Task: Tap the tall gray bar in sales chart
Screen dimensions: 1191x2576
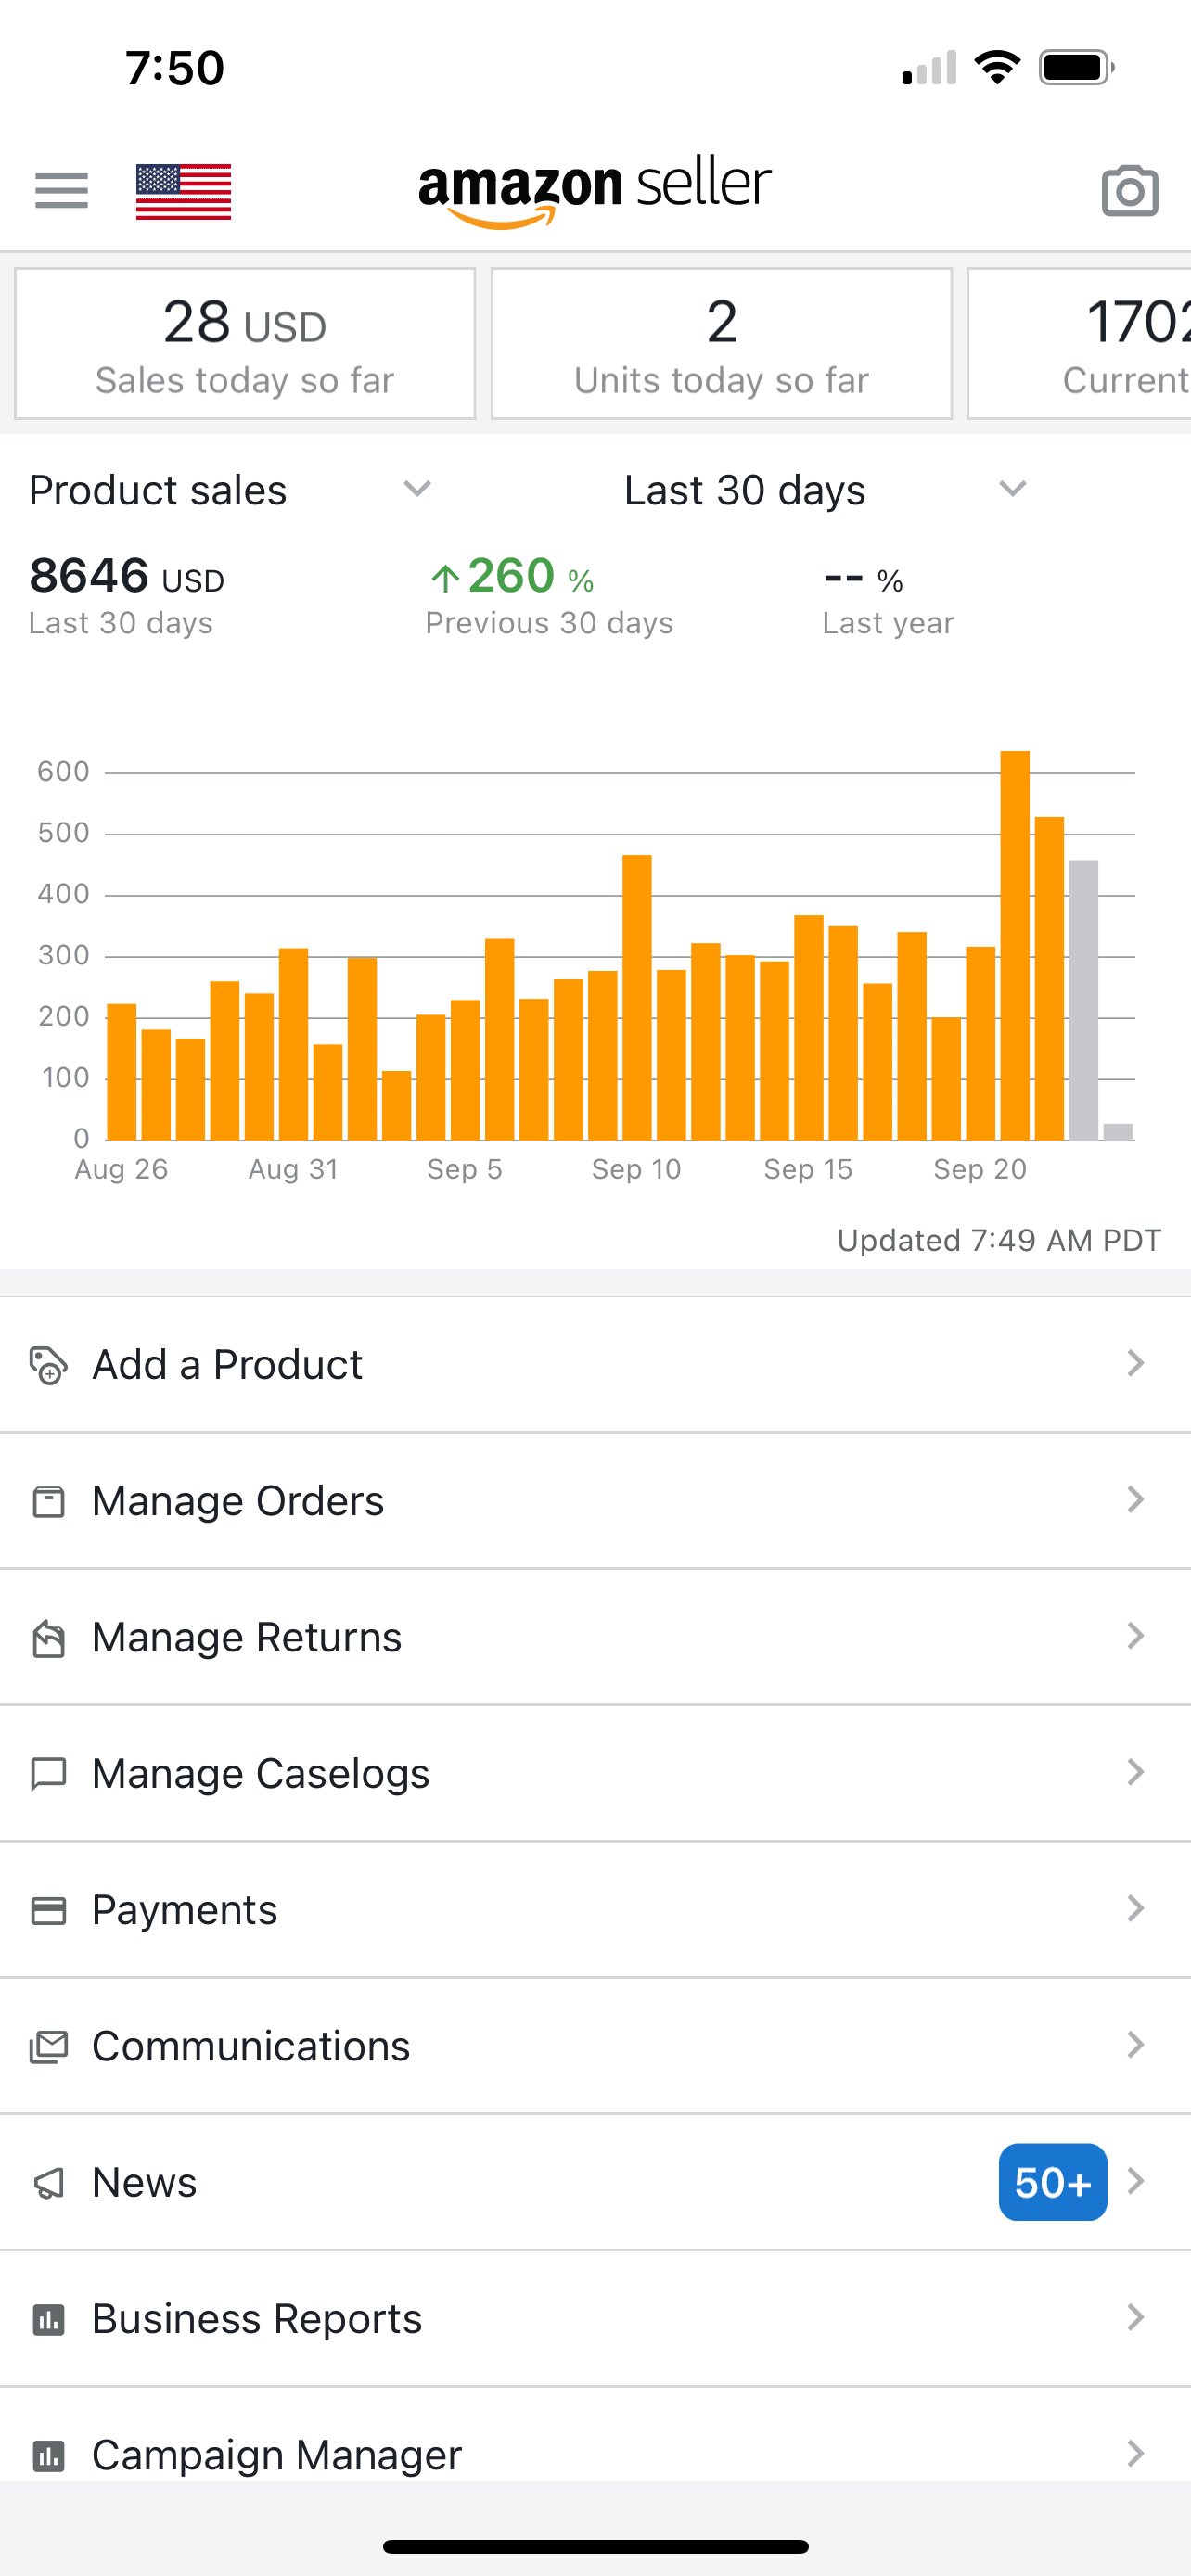Action: [x=1083, y=1000]
